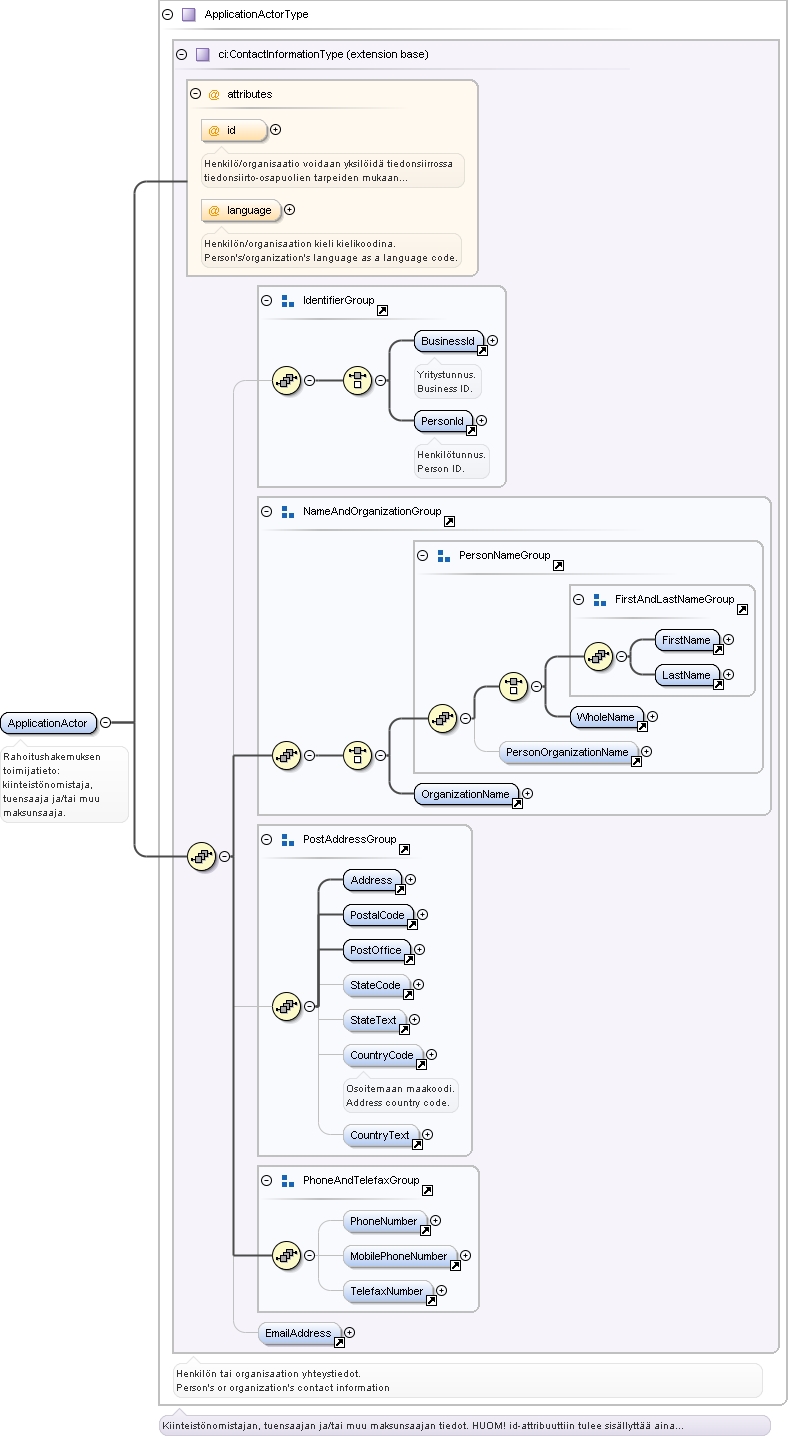Select the PostalCode element
Image resolution: width=789 pixels, height=1439 pixels.
point(378,915)
